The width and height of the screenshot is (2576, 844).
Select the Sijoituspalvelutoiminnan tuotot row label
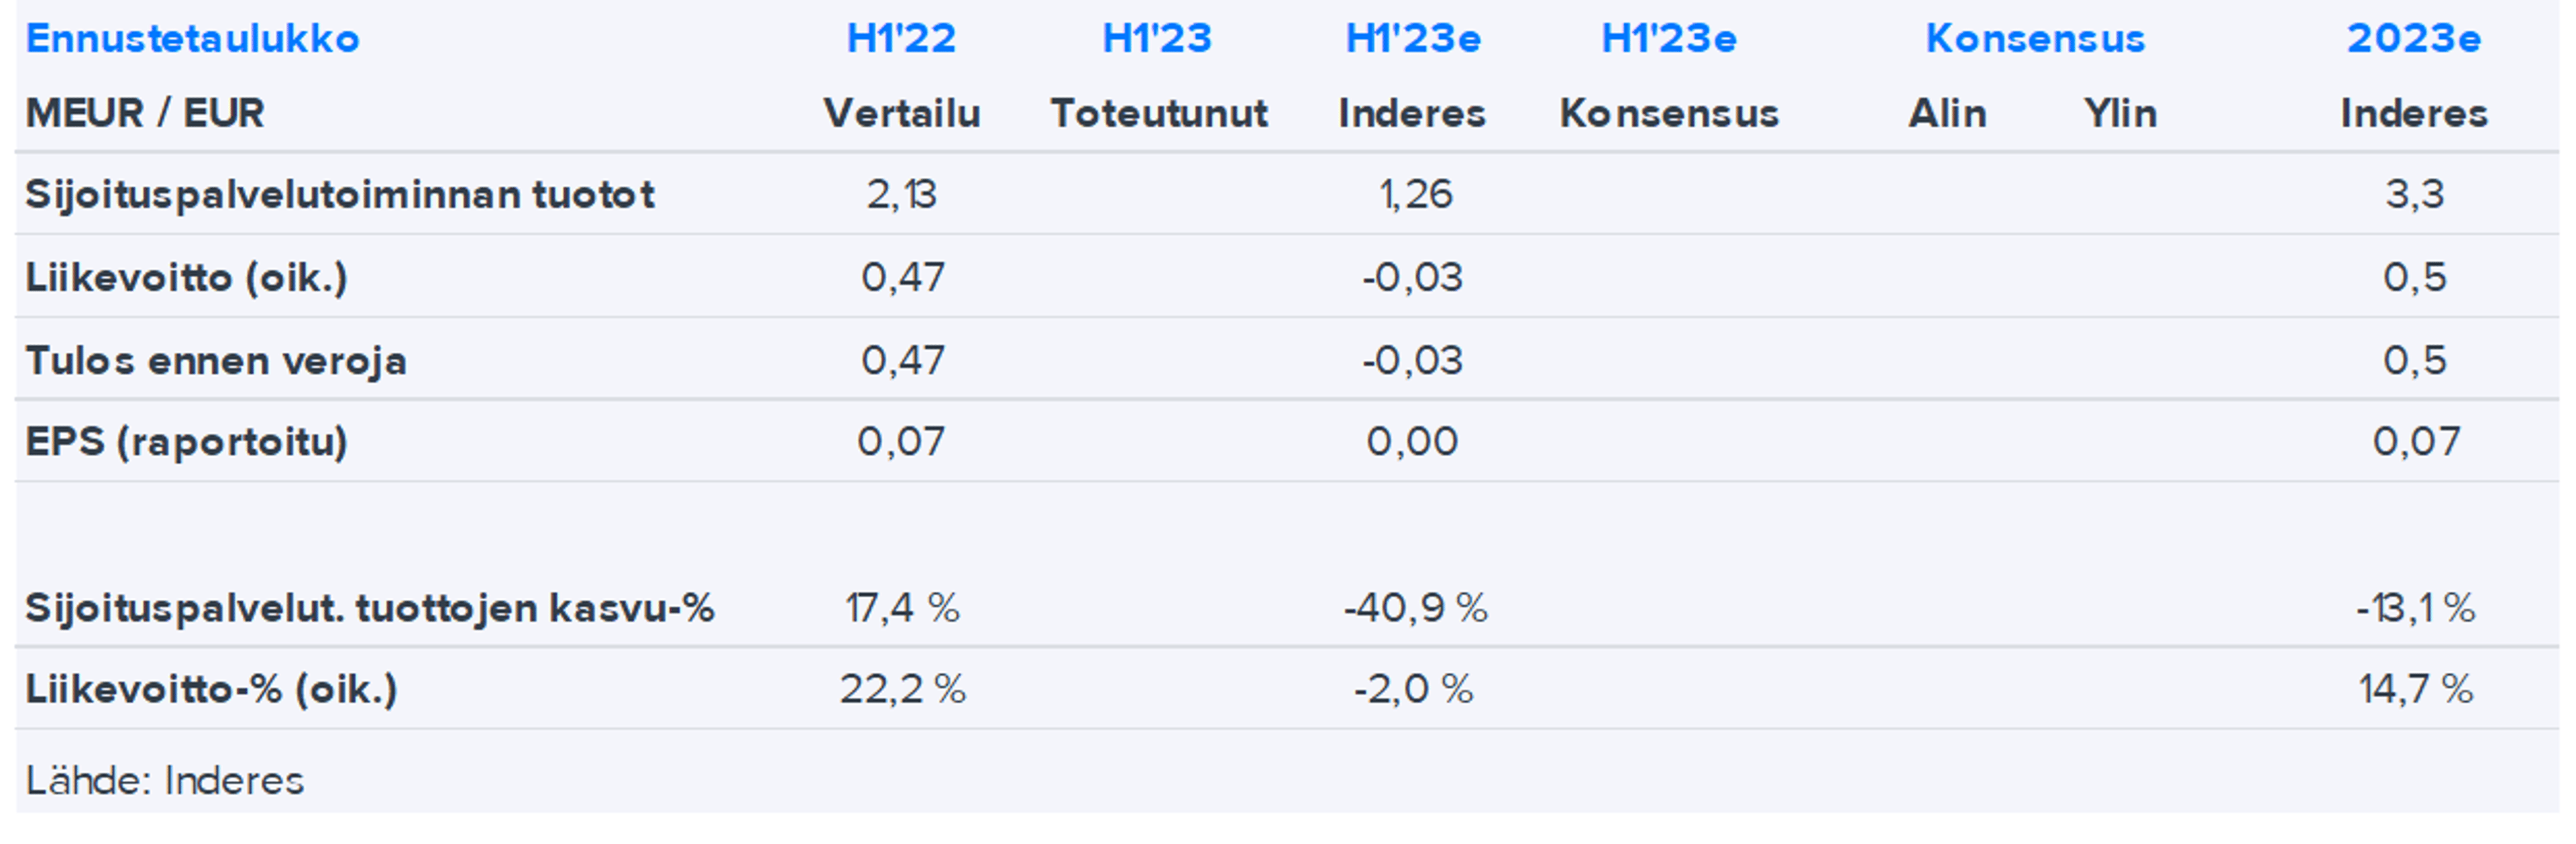pyautogui.click(x=340, y=194)
